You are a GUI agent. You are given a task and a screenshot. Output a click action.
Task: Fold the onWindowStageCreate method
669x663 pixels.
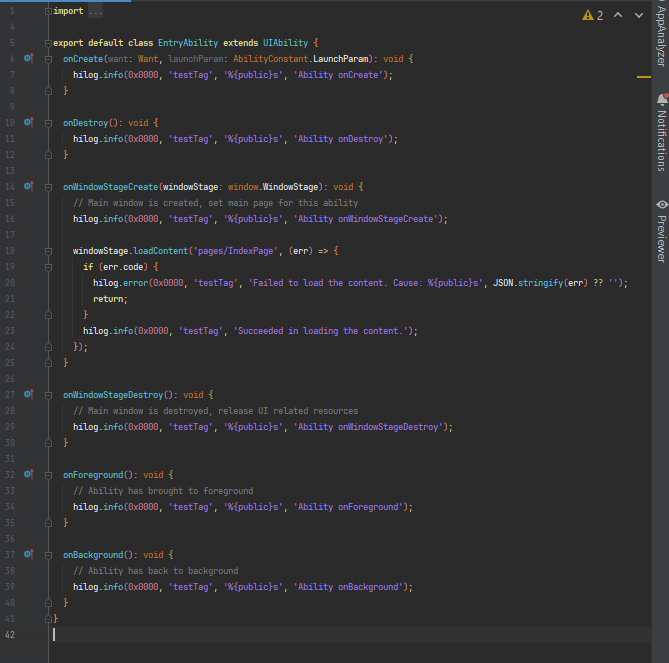pos(48,187)
